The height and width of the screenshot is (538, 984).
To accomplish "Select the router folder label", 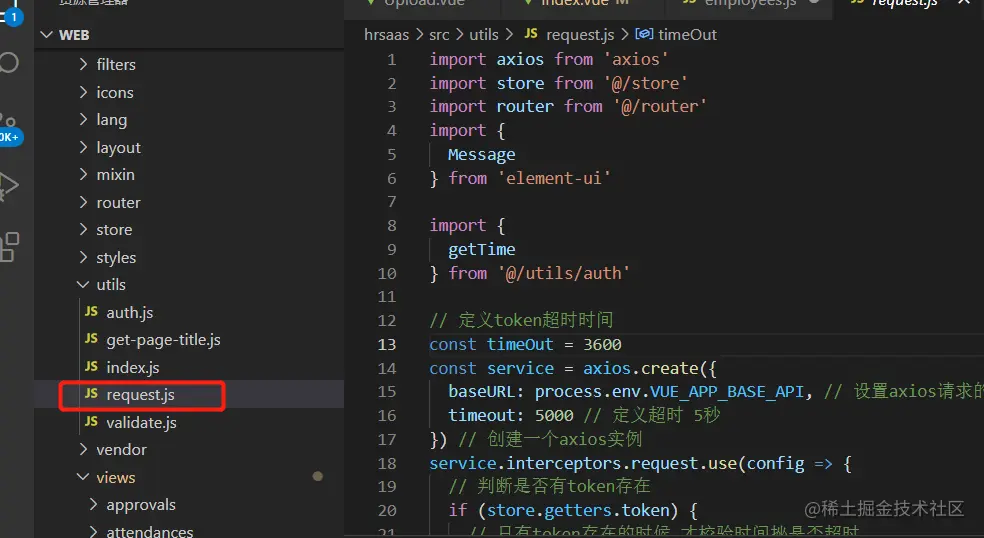I will 119,203.
